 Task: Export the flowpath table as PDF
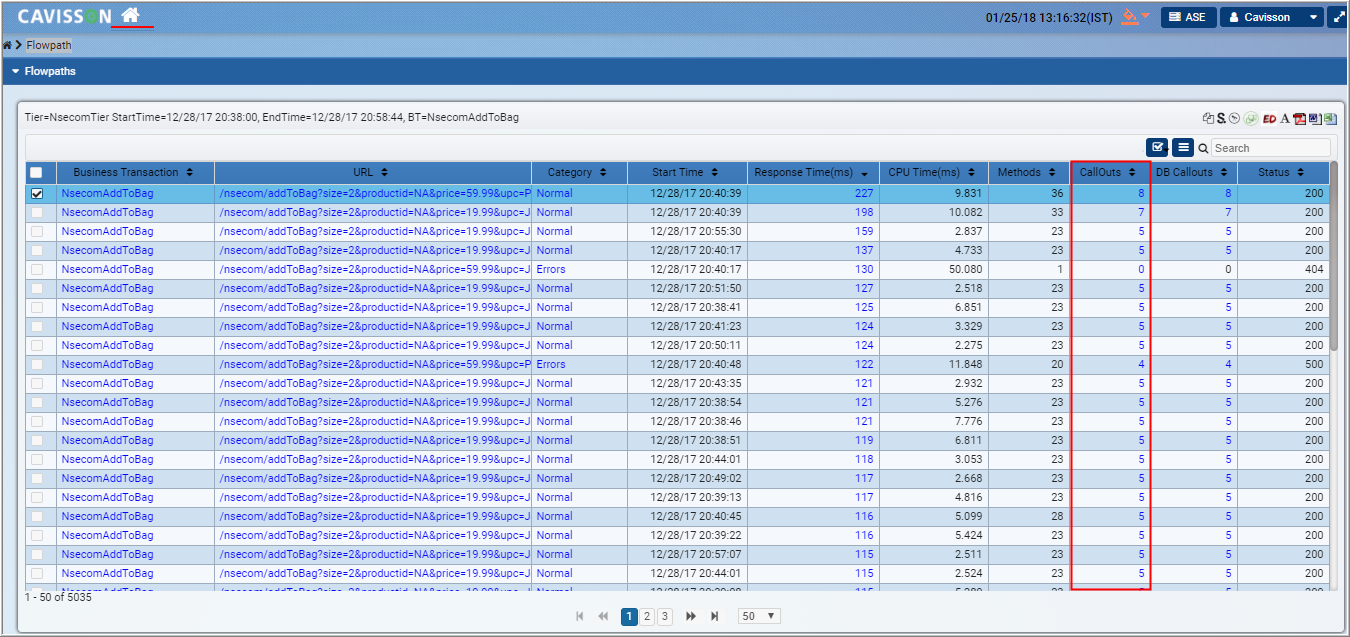pos(1300,119)
